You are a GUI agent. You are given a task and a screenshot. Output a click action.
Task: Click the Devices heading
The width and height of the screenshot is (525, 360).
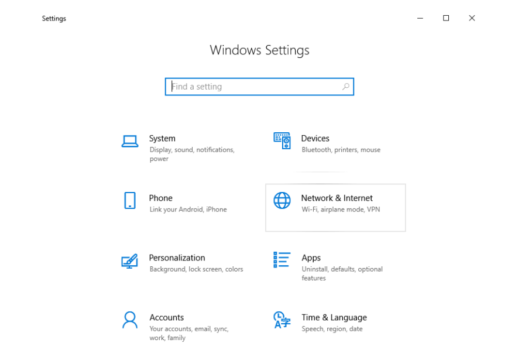pyautogui.click(x=315, y=138)
